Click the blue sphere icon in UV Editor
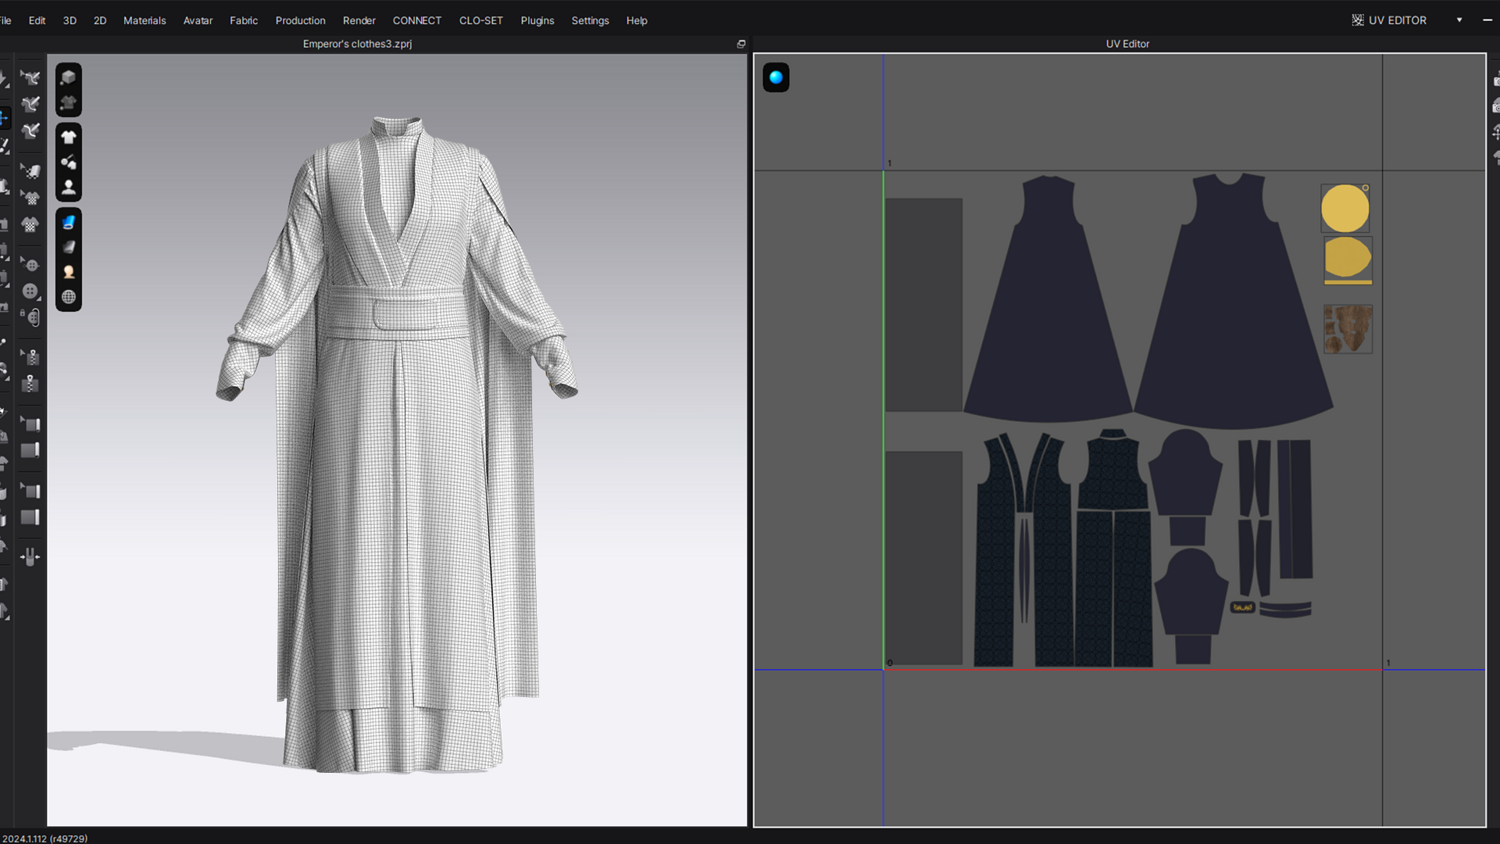 776,78
